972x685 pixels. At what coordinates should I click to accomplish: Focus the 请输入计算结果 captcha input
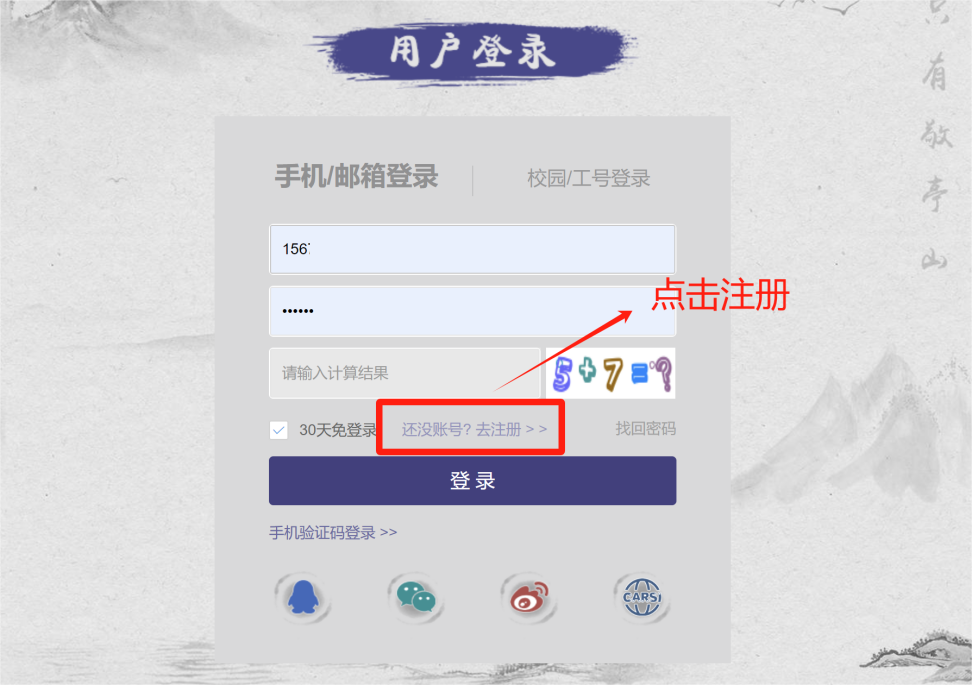tap(405, 373)
